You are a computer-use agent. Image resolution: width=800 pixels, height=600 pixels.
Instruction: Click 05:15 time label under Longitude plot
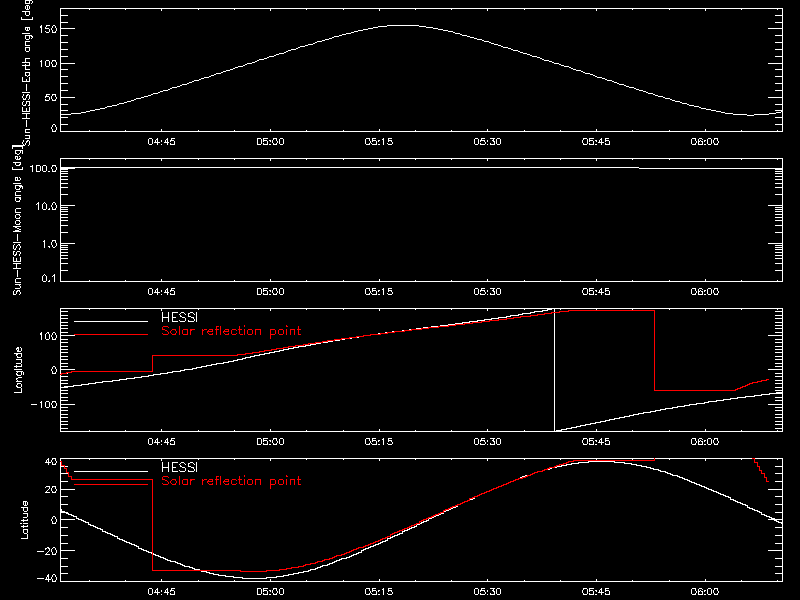coord(379,442)
